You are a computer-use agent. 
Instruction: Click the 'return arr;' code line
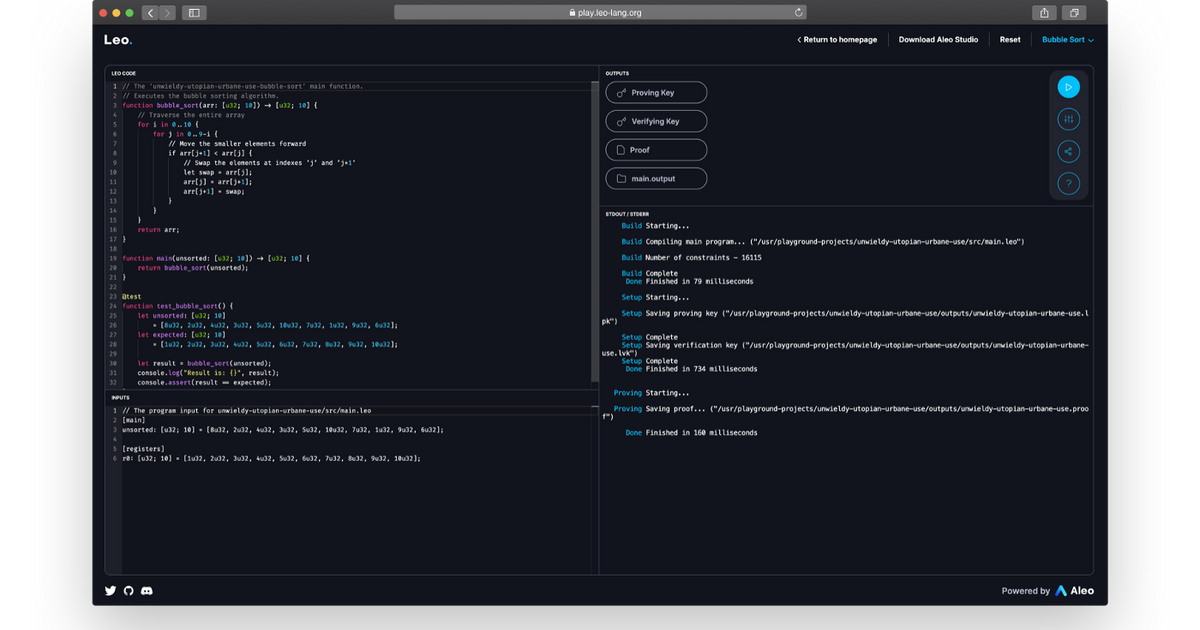[x=158, y=230]
